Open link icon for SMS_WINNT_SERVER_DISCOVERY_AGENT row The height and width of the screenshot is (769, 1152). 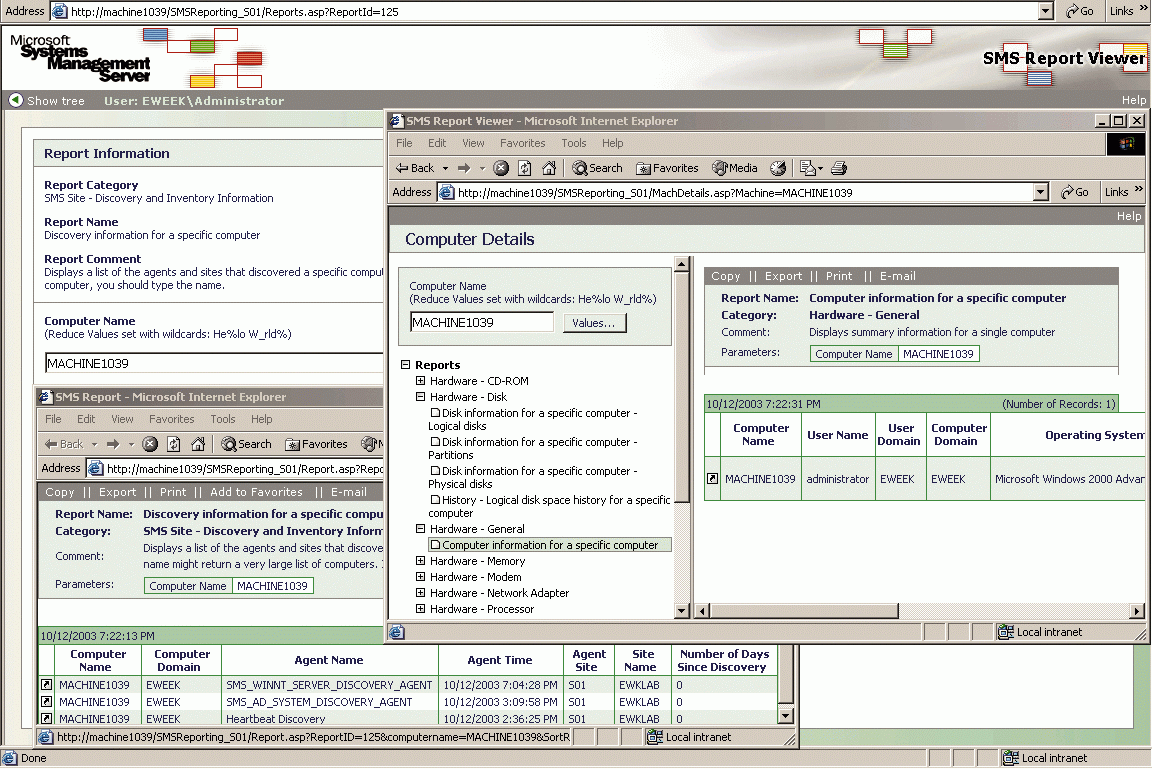pos(46,685)
